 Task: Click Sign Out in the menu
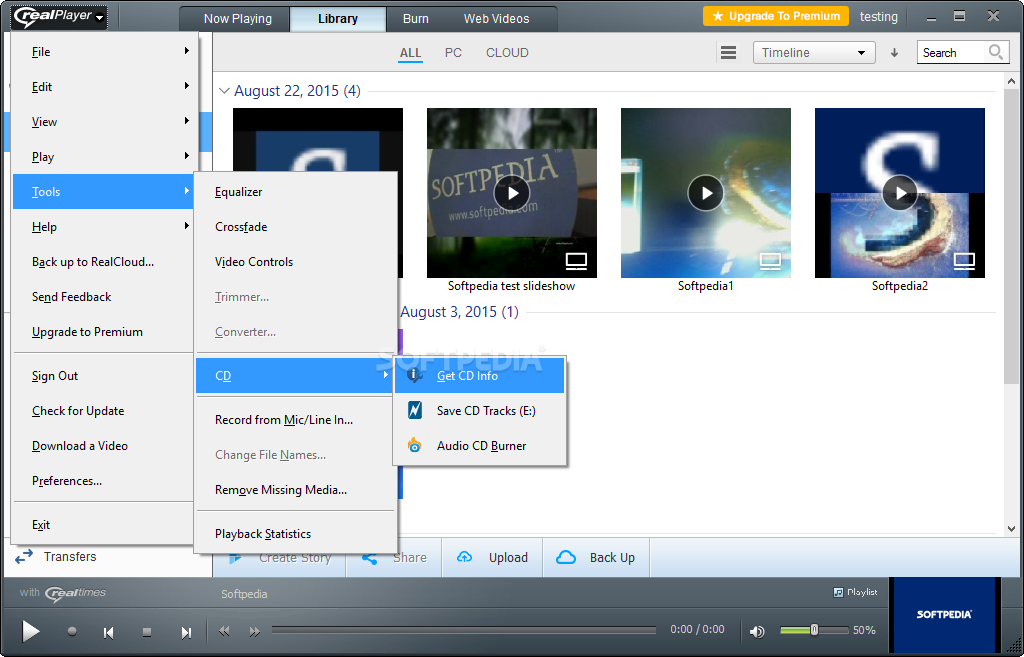pyautogui.click(x=104, y=376)
